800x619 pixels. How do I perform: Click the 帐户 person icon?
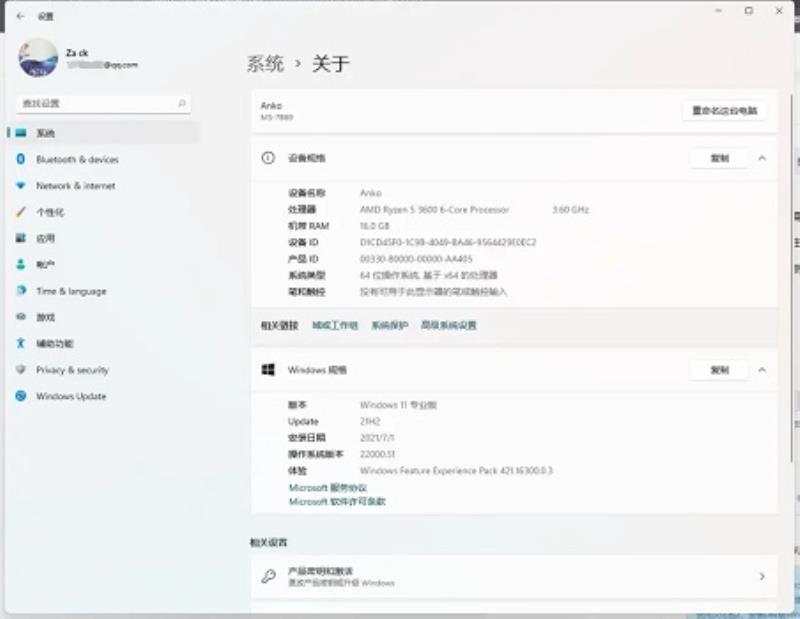20,264
